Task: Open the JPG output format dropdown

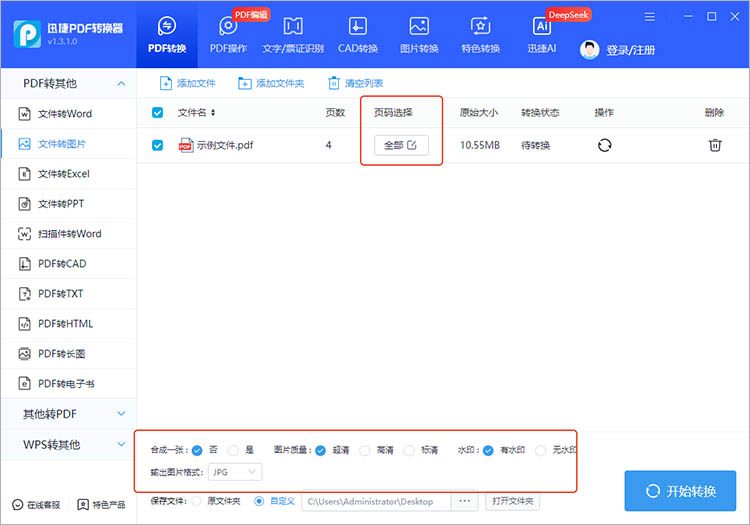Action: pos(235,472)
